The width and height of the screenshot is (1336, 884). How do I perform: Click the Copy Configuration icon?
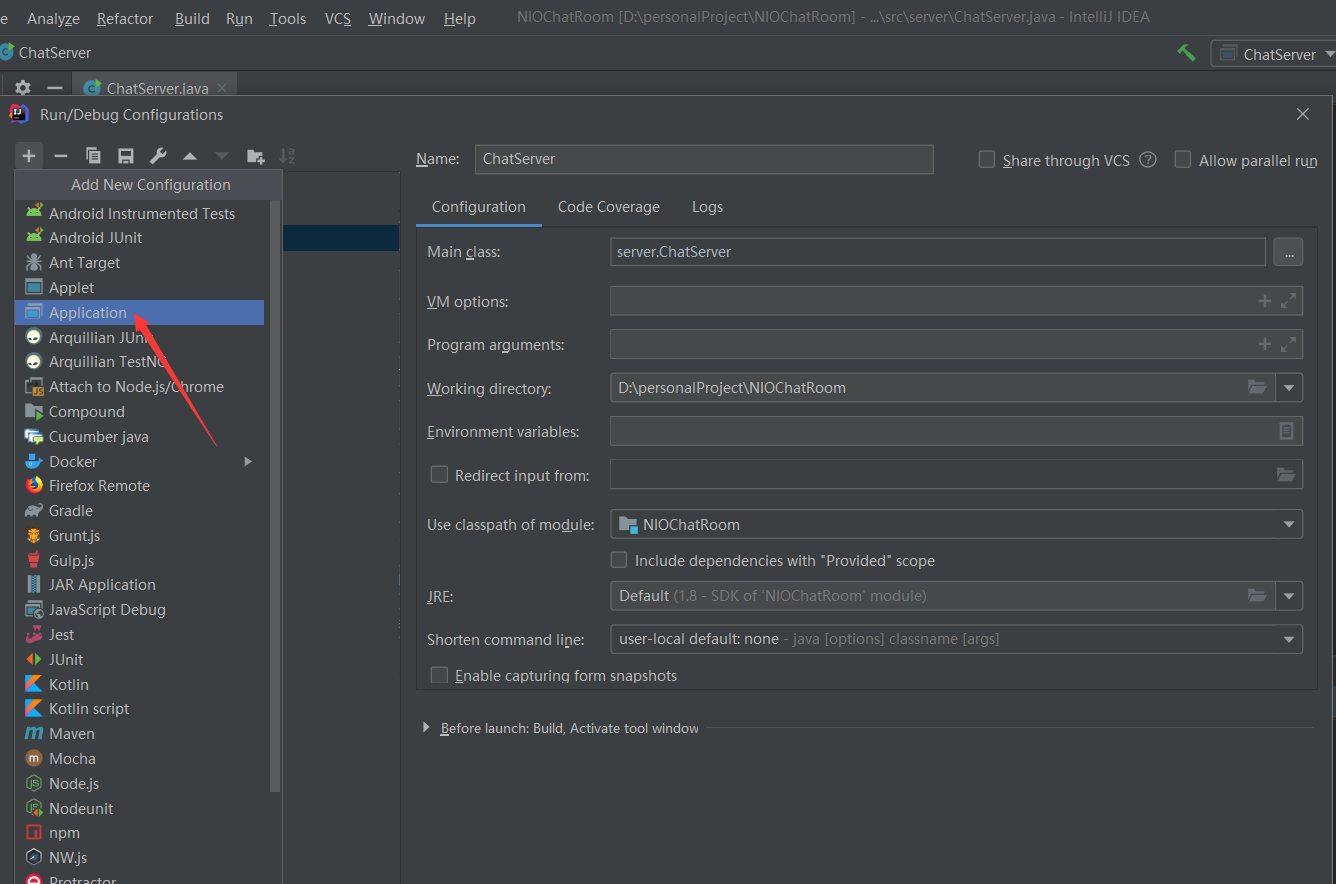(x=93, y=156)
